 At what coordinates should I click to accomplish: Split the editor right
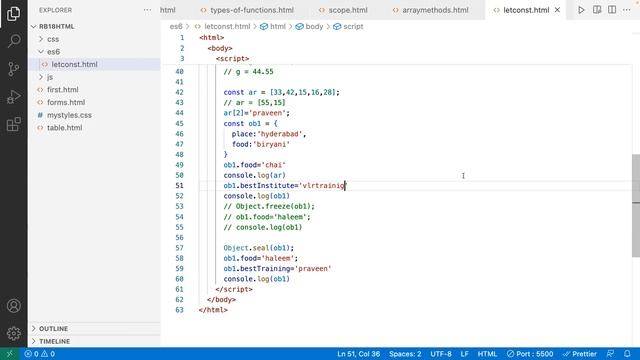coord(612,10)
